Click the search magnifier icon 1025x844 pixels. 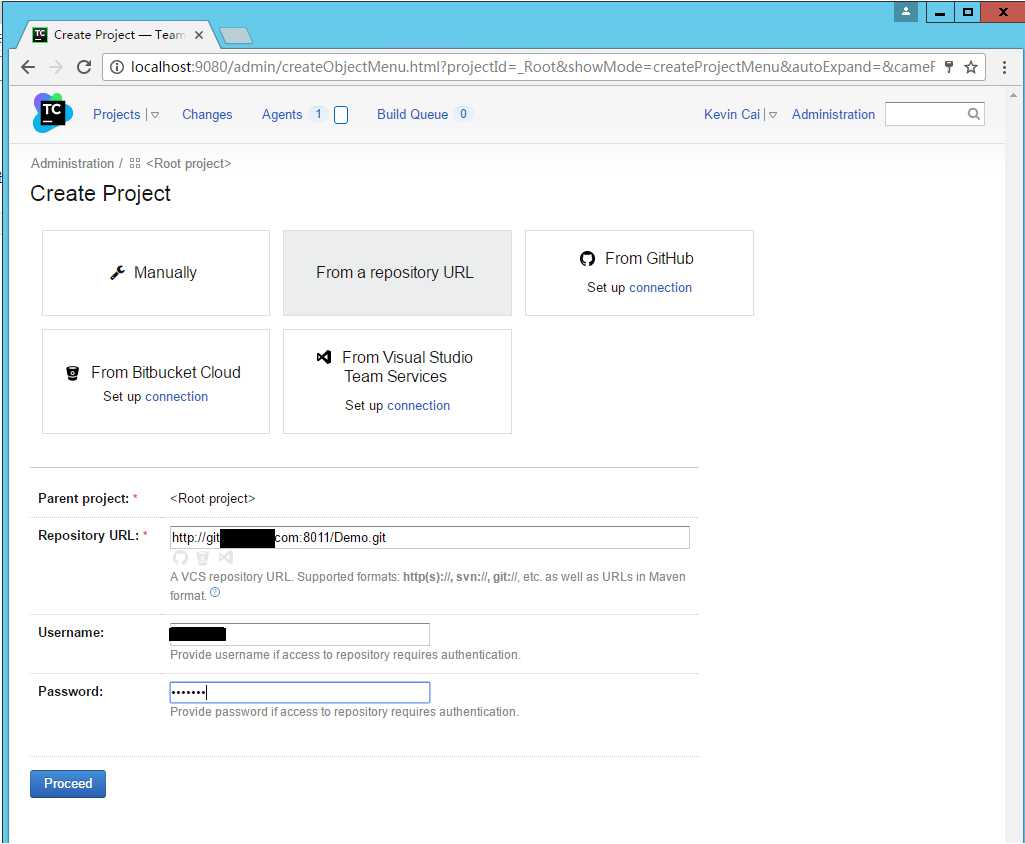(973, 114)
